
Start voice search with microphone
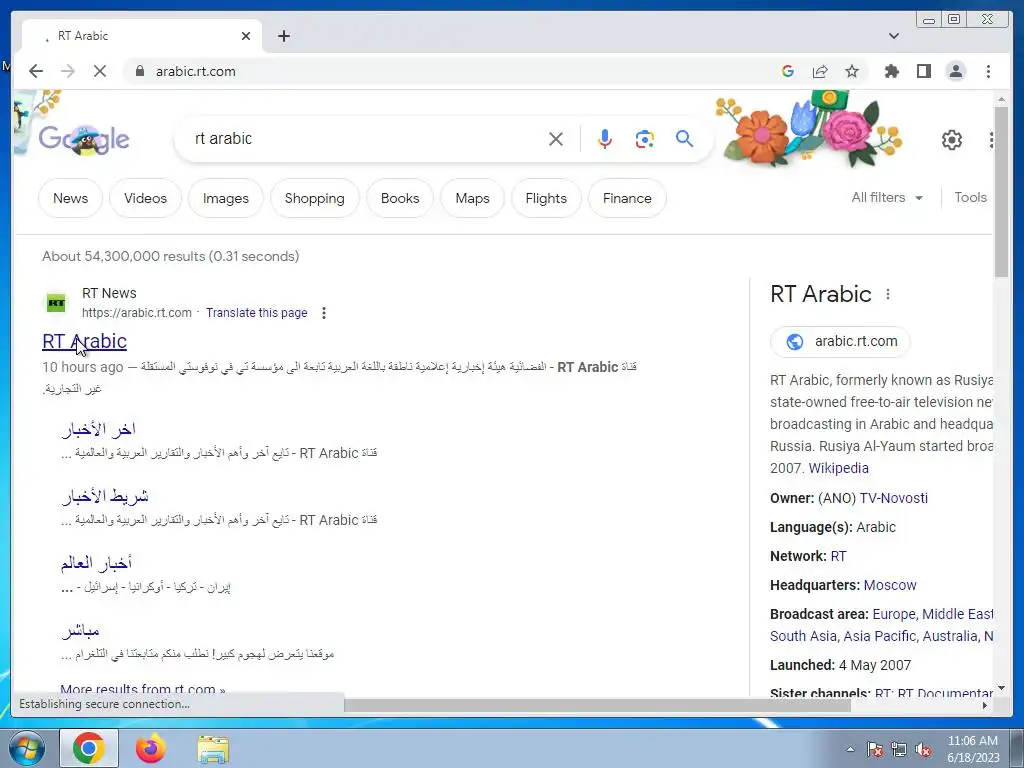(x=605, y=138)
